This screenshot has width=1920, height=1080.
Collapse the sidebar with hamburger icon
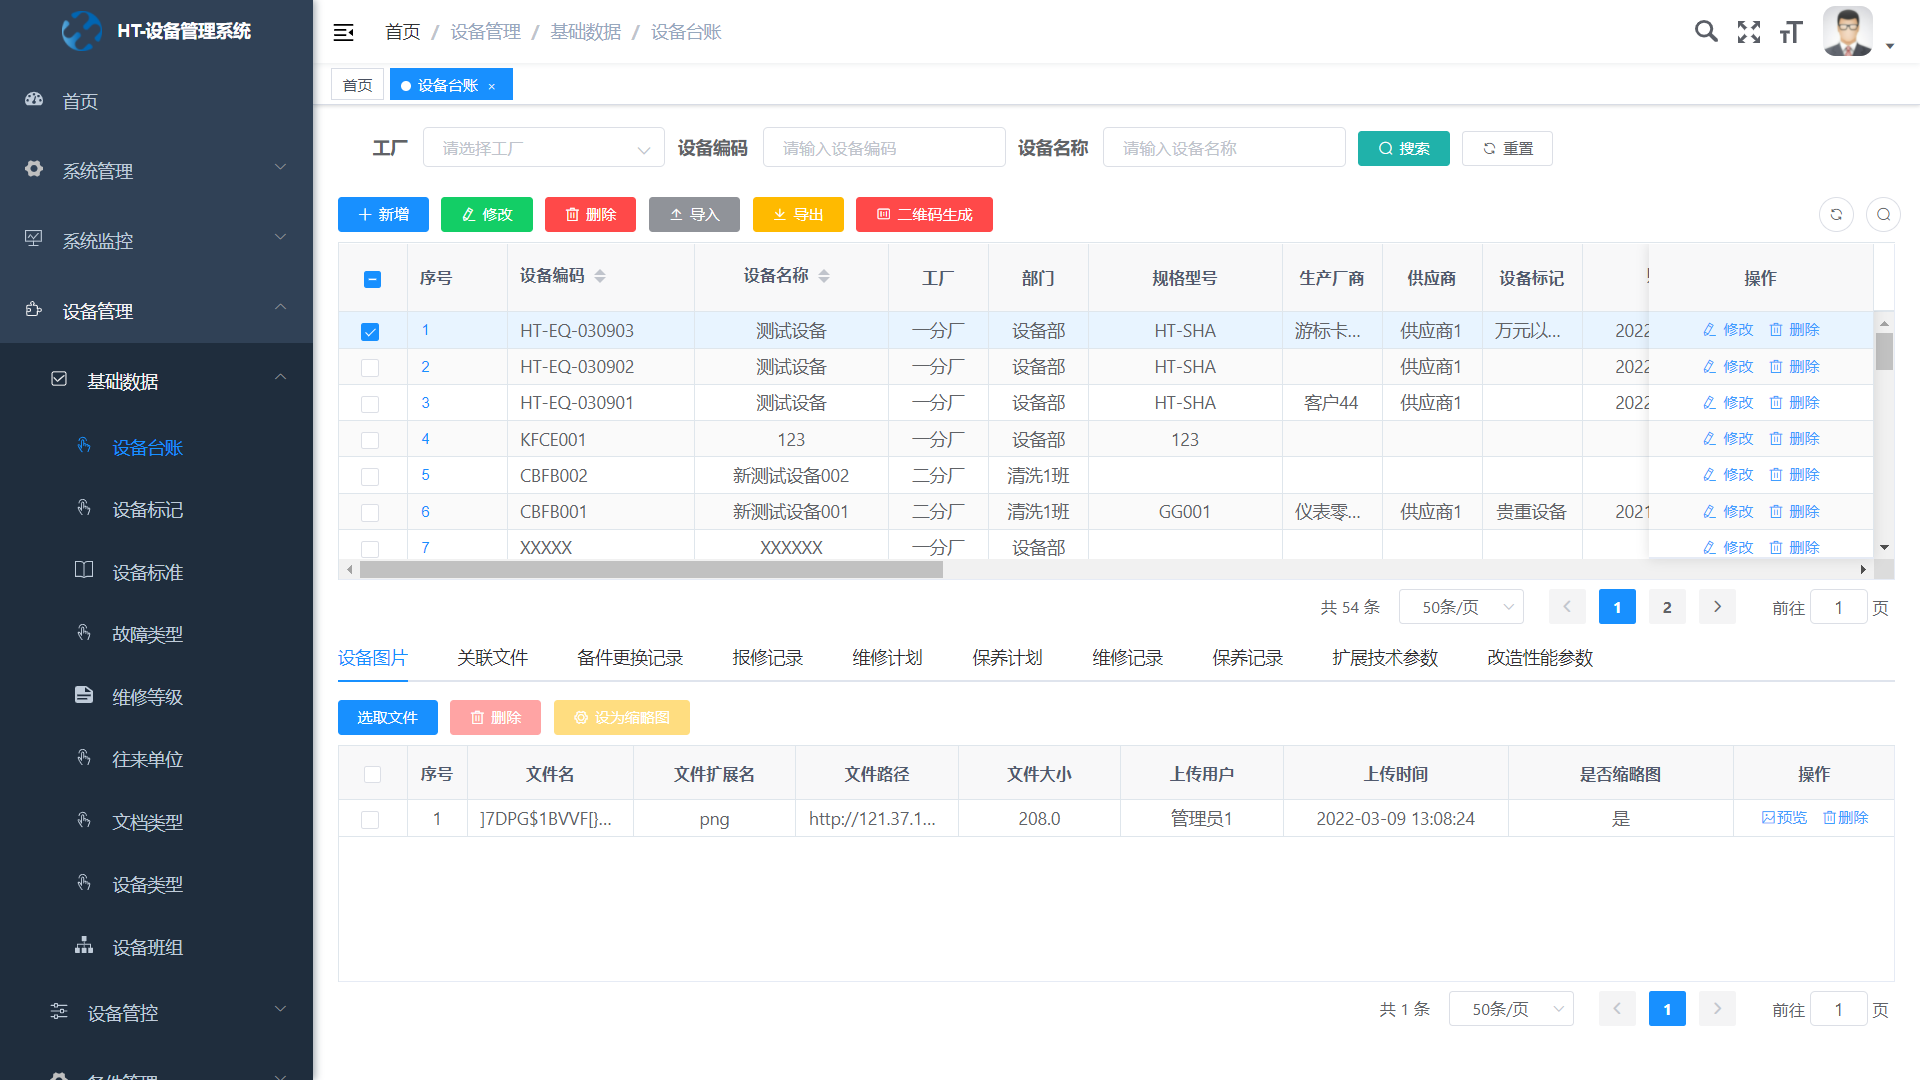coord(343,32)
